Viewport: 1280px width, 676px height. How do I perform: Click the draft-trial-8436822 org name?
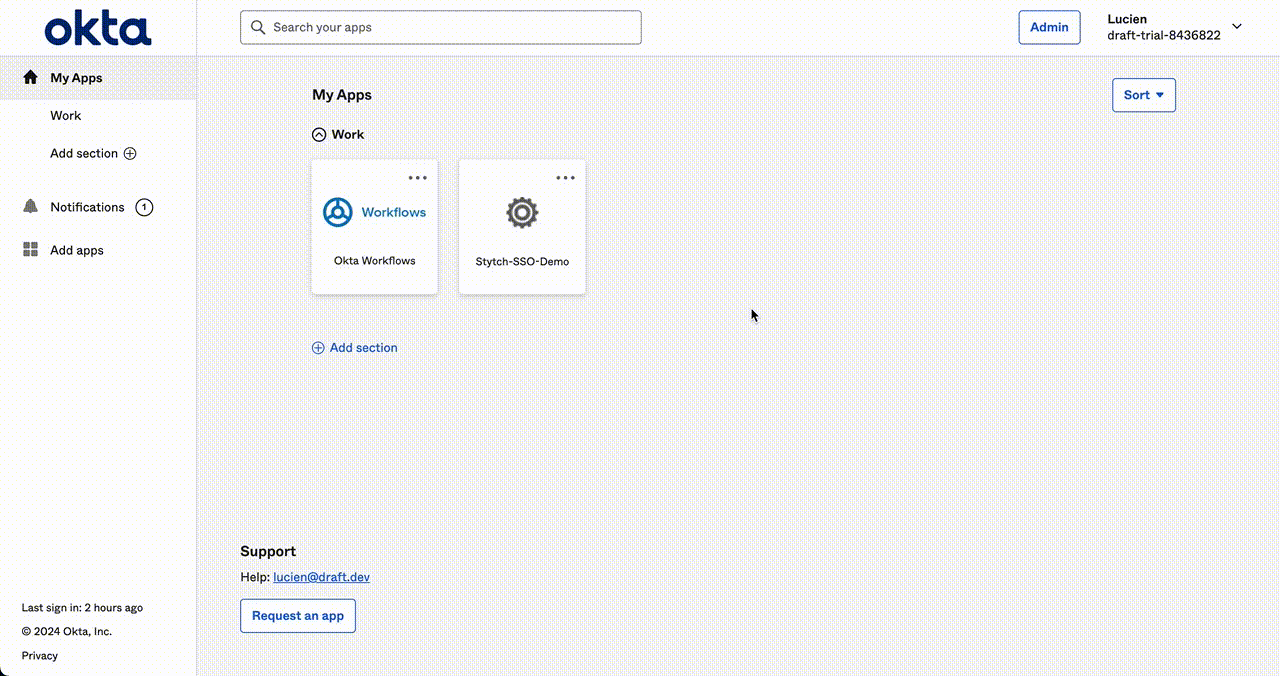tap(1164, 35)
